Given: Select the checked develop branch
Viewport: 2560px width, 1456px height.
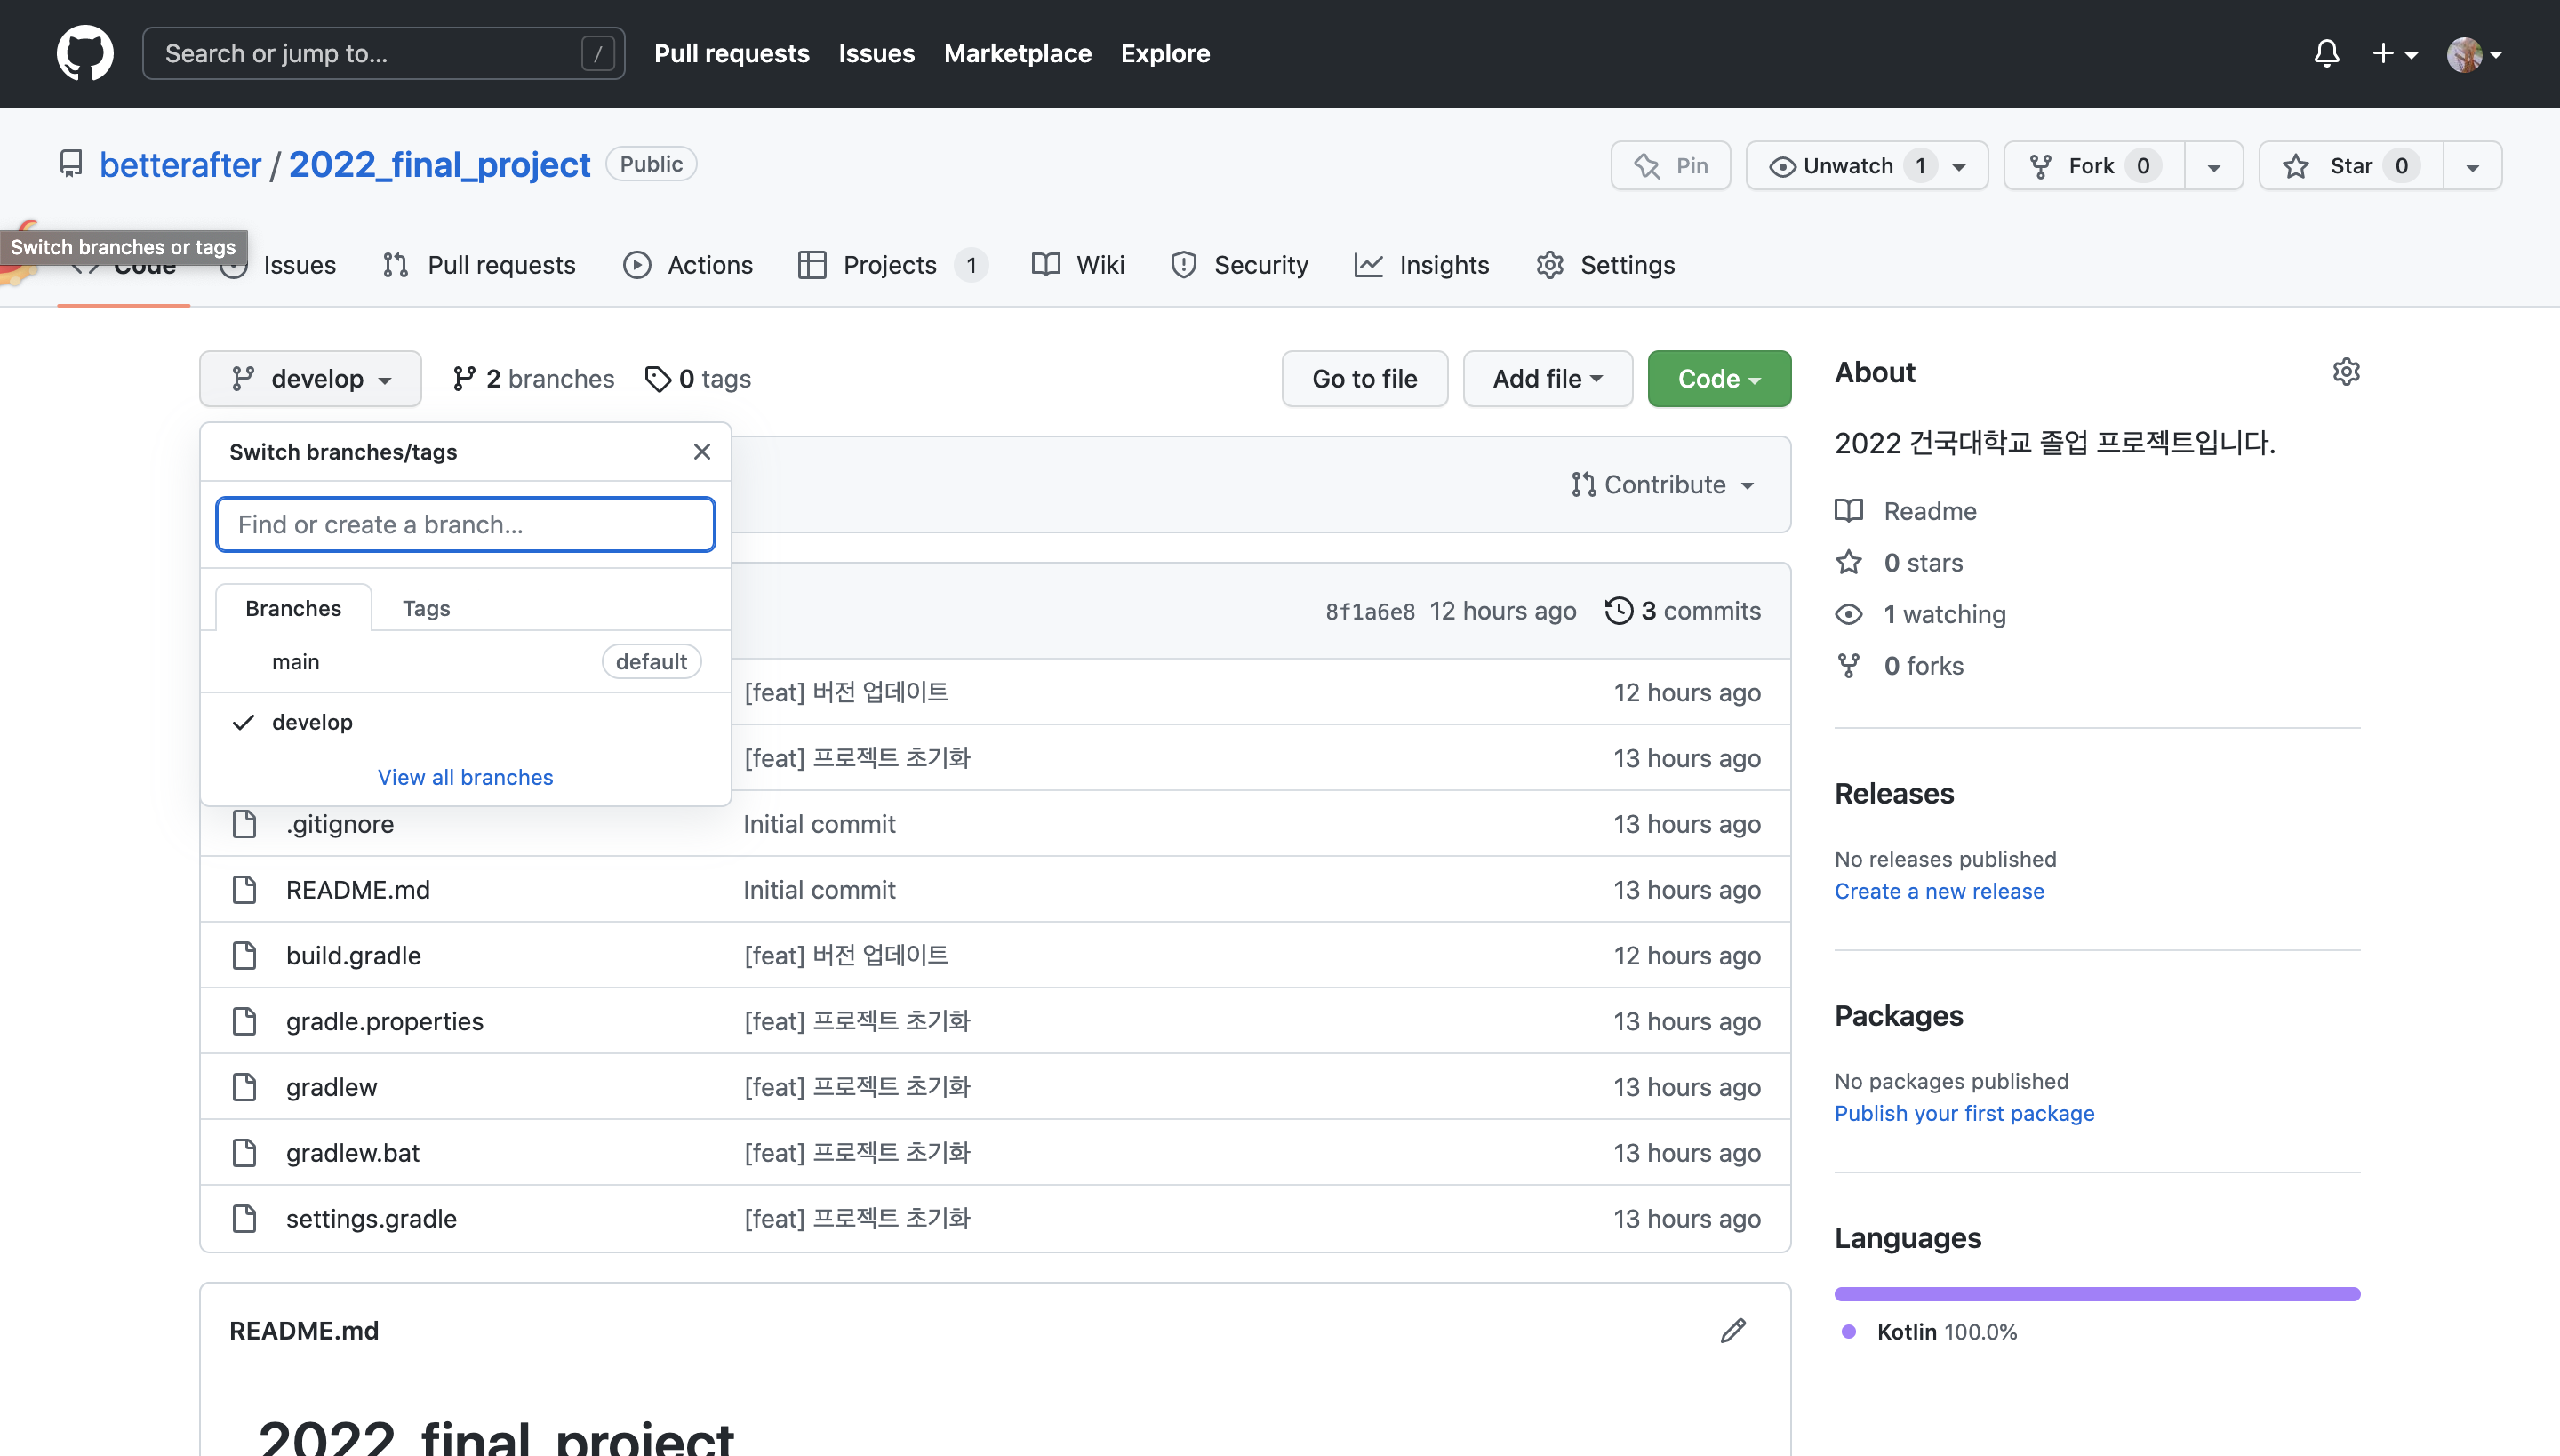Looking at the screenshot, I should pos(465,721).
